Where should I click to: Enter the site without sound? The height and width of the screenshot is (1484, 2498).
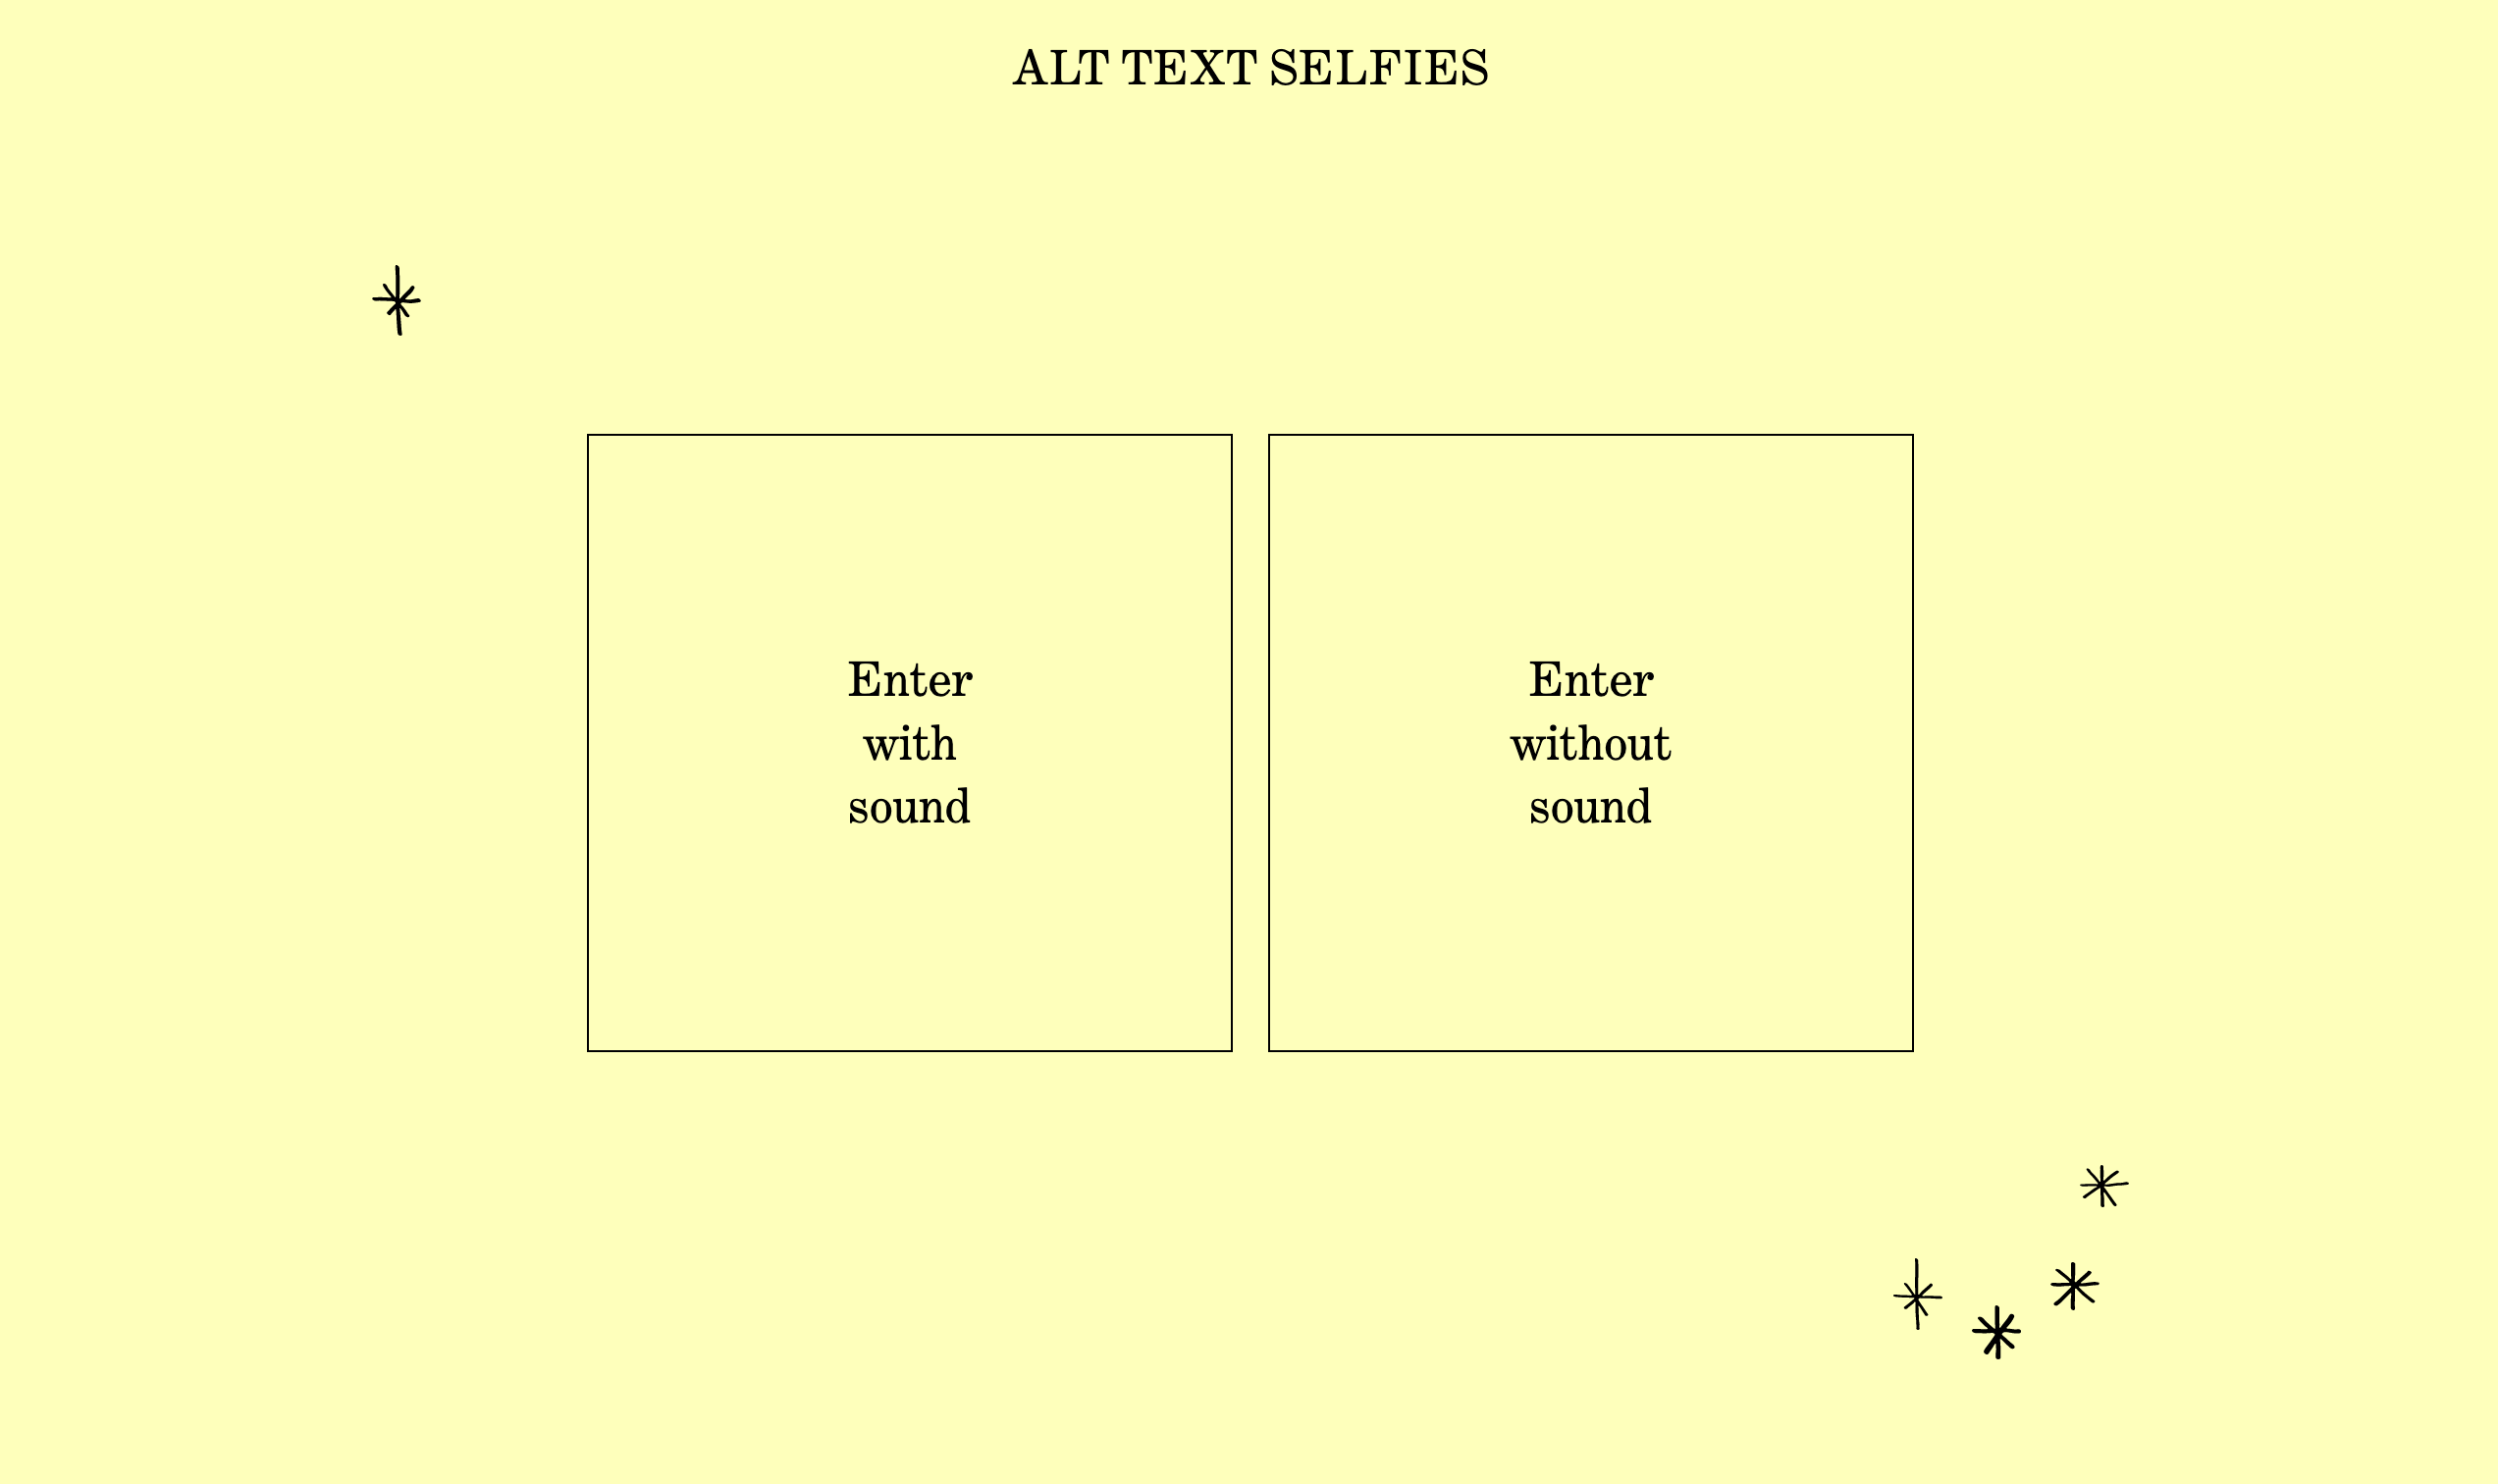1590,742
